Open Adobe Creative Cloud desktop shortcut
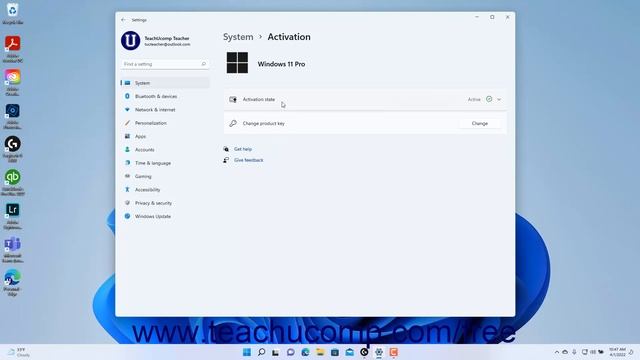640x360 pixels. pyautogui.click(x=13, y=82)
